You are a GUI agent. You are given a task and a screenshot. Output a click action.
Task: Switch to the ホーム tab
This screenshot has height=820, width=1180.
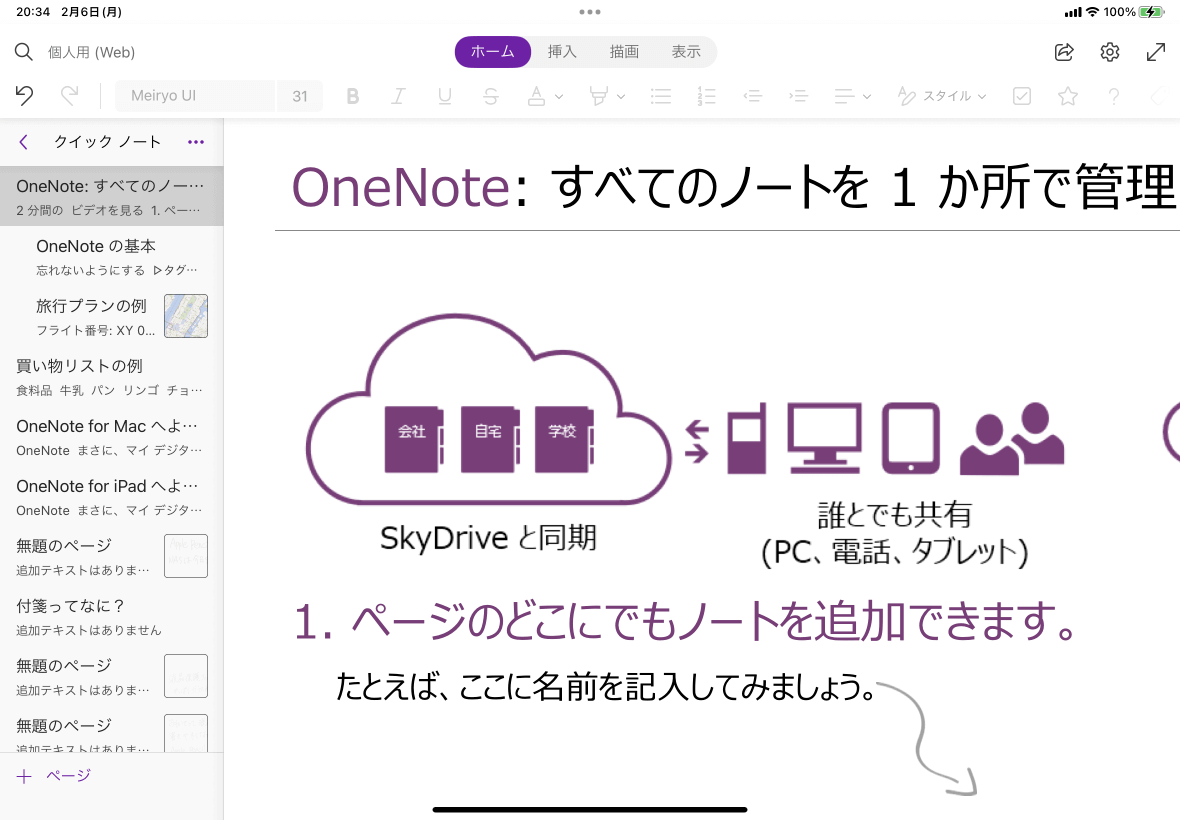(x=493, y=52)
